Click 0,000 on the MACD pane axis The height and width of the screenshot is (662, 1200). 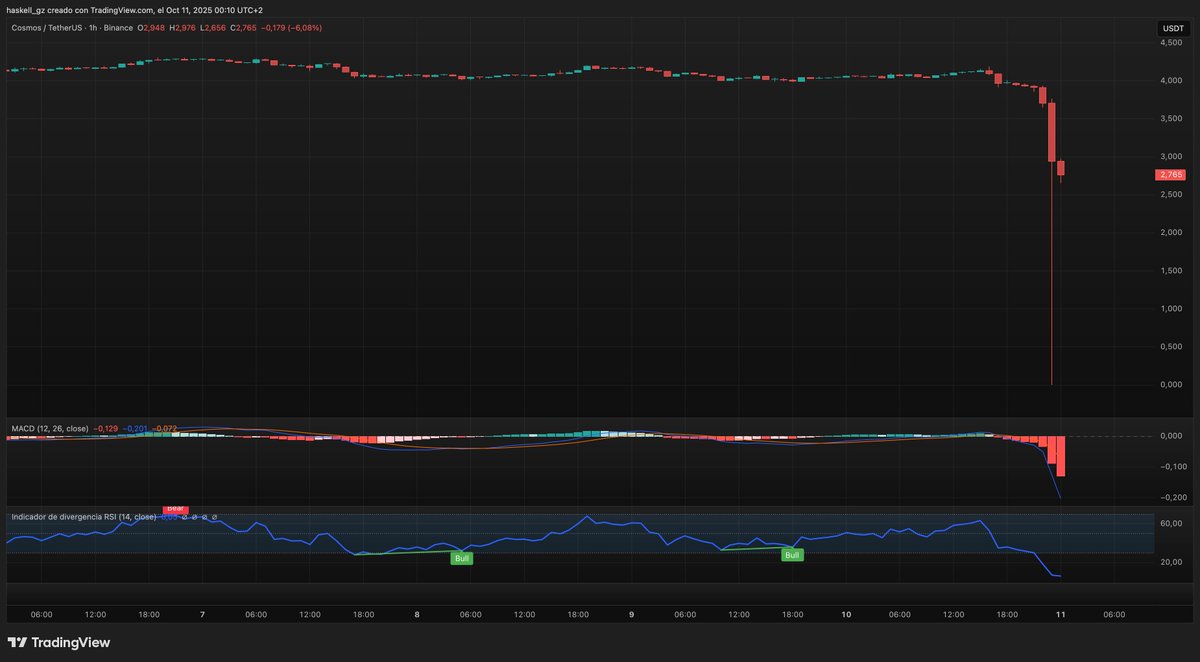(x=1171, y=436)
